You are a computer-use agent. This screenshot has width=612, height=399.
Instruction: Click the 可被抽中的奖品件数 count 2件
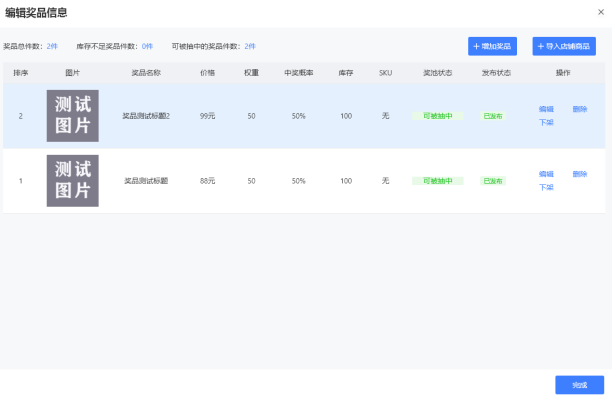pyautogui.click(x=250, y=46)
